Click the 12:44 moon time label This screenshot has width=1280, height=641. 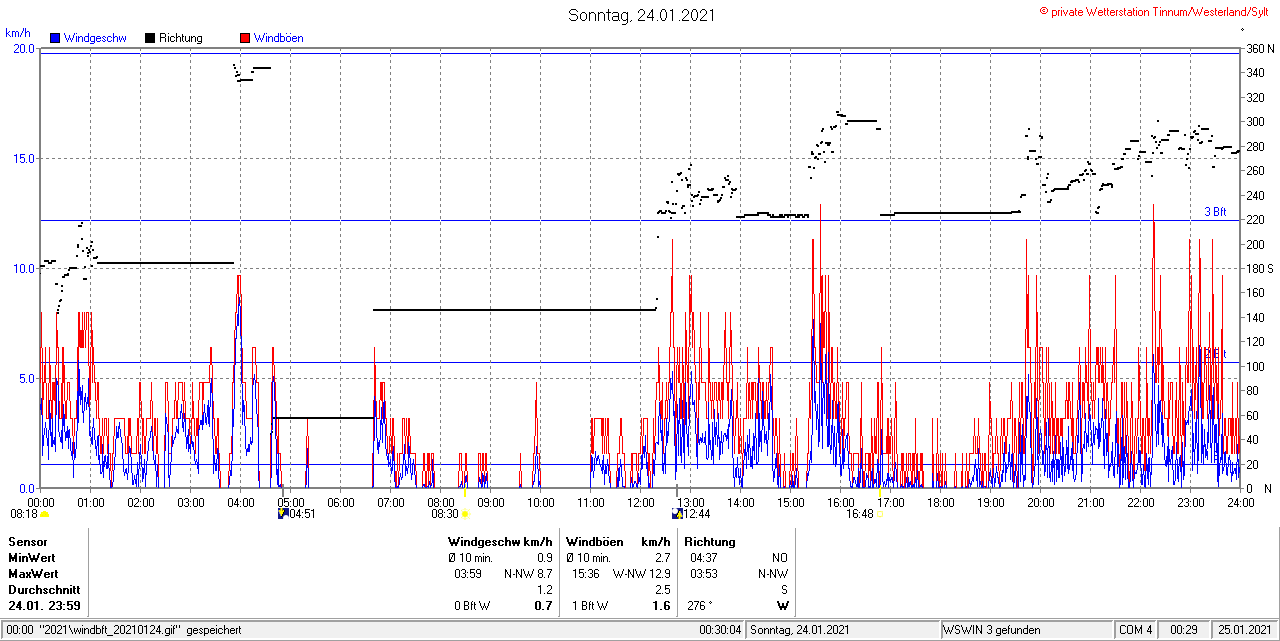click(x=697, y=514)
